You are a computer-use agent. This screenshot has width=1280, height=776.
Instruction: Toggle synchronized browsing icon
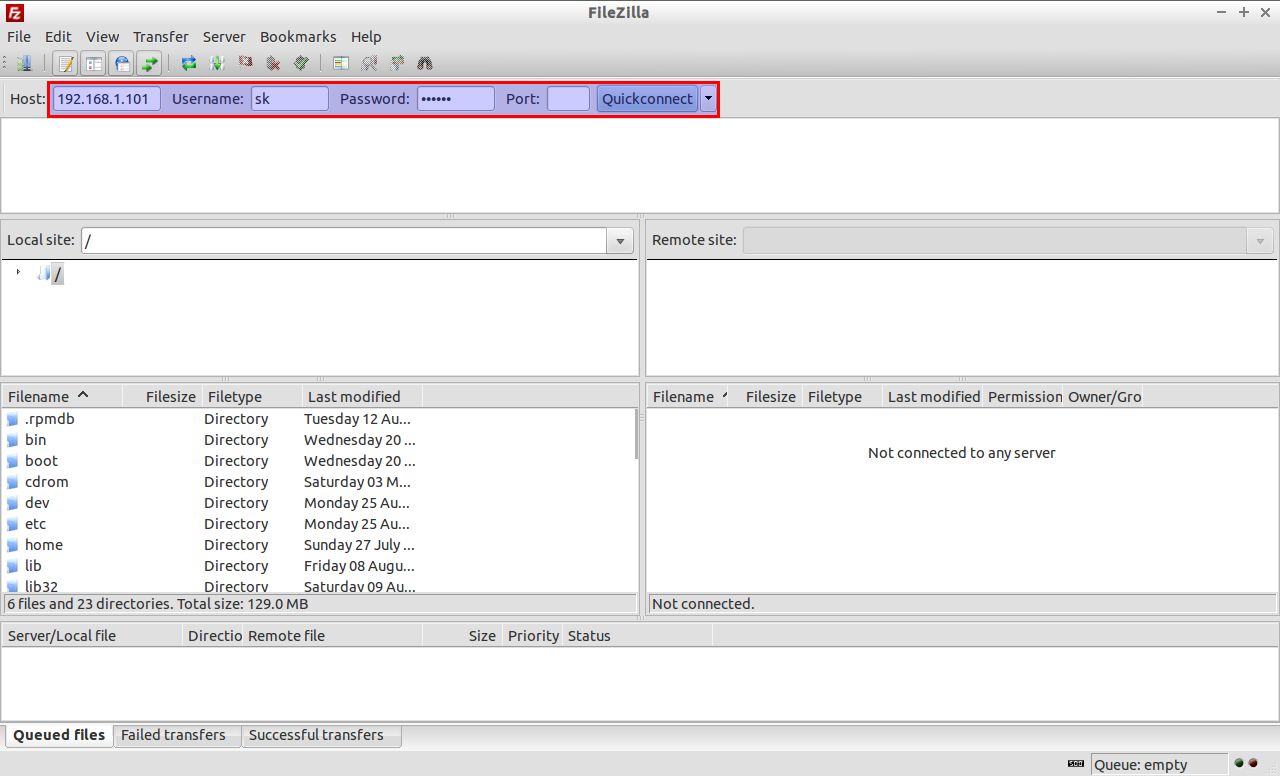(x=397, y=64)
